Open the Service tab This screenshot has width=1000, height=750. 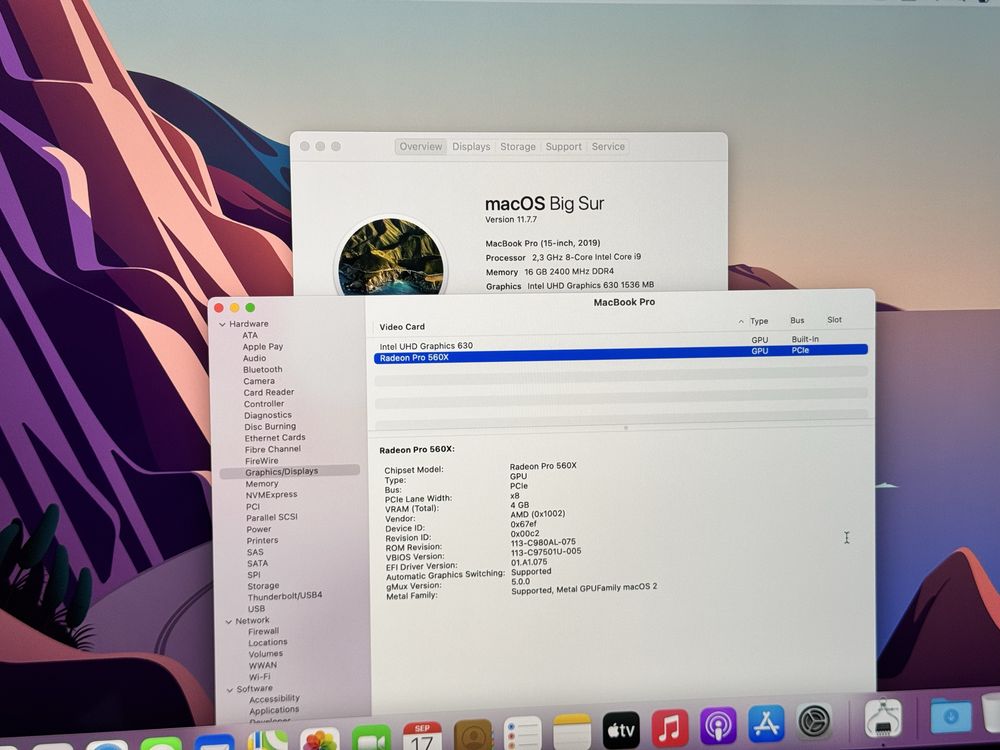[x=608, y=147]
